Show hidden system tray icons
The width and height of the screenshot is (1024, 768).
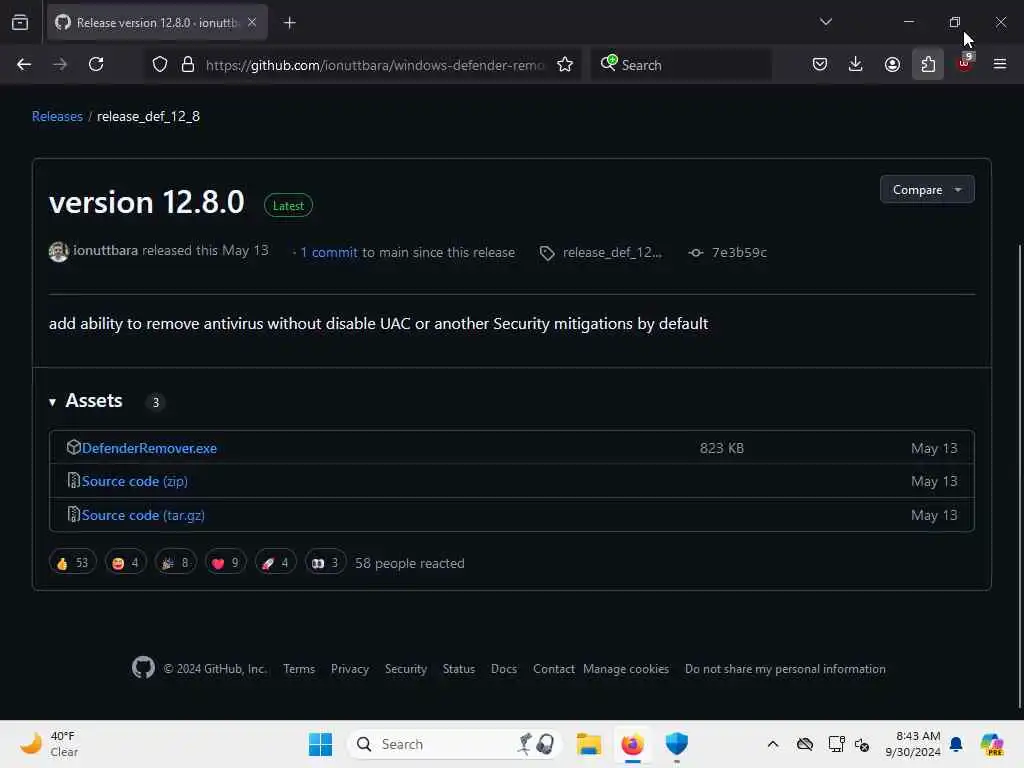click(773, 744)
